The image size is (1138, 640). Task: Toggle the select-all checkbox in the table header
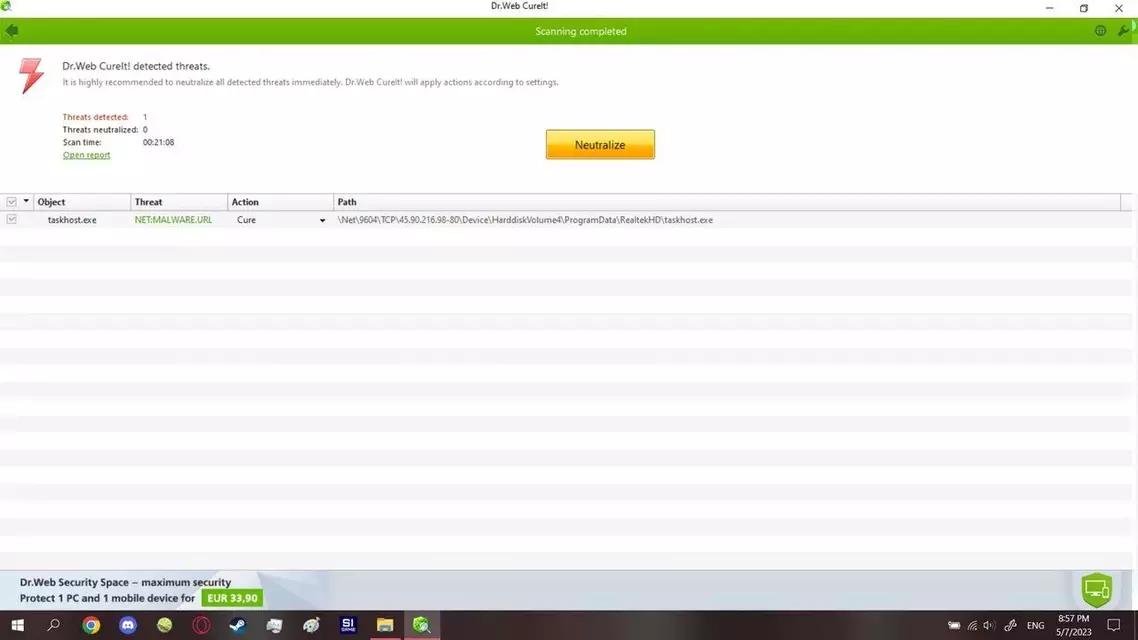click(x=12, y=202)
